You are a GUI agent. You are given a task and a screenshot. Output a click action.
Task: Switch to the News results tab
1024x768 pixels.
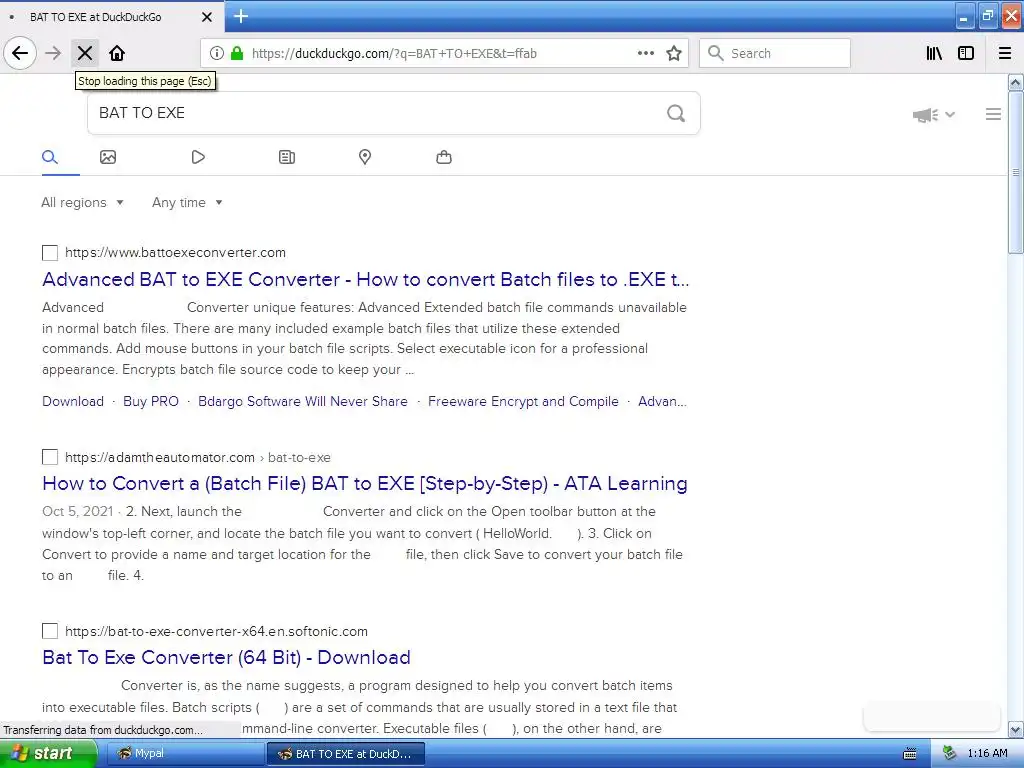tap(287, 157)
